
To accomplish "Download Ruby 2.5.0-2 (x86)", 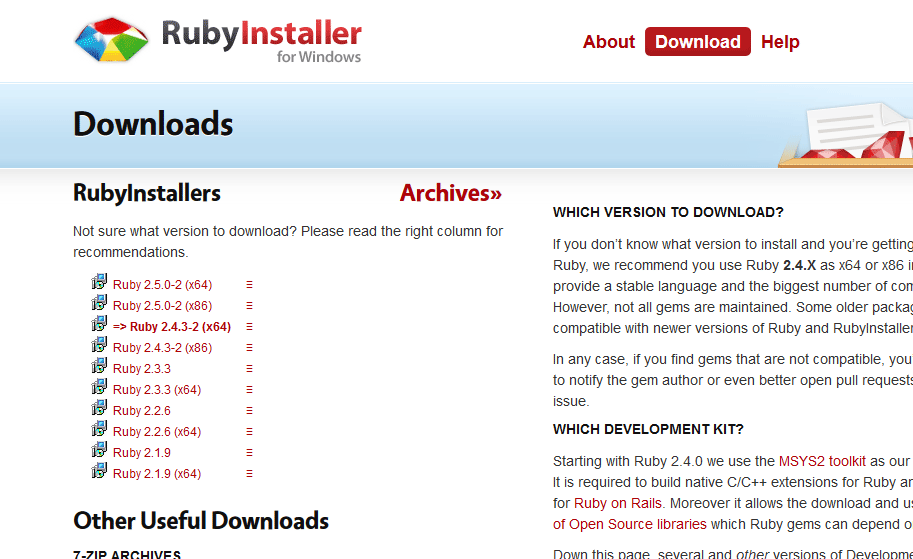I will [162, 306].
